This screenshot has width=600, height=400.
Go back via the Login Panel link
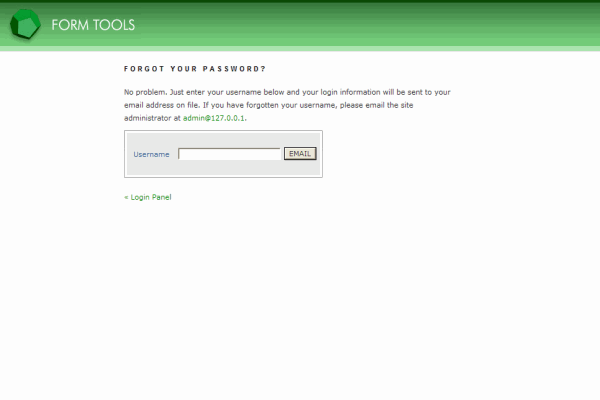coord(150,197)
